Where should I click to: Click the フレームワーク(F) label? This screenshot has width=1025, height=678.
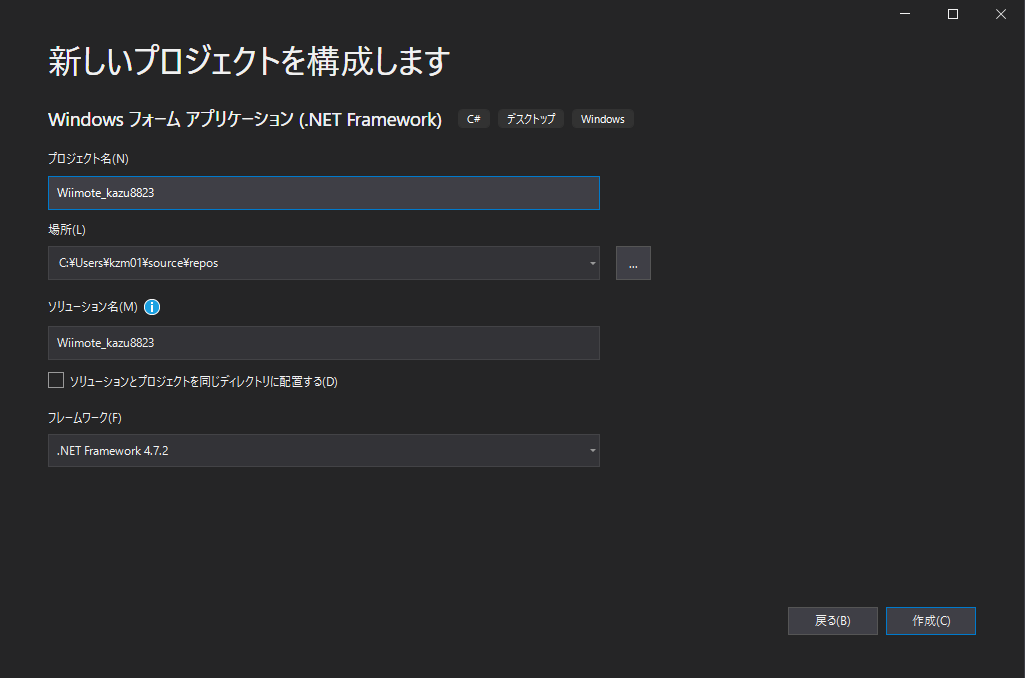point(88,413)
